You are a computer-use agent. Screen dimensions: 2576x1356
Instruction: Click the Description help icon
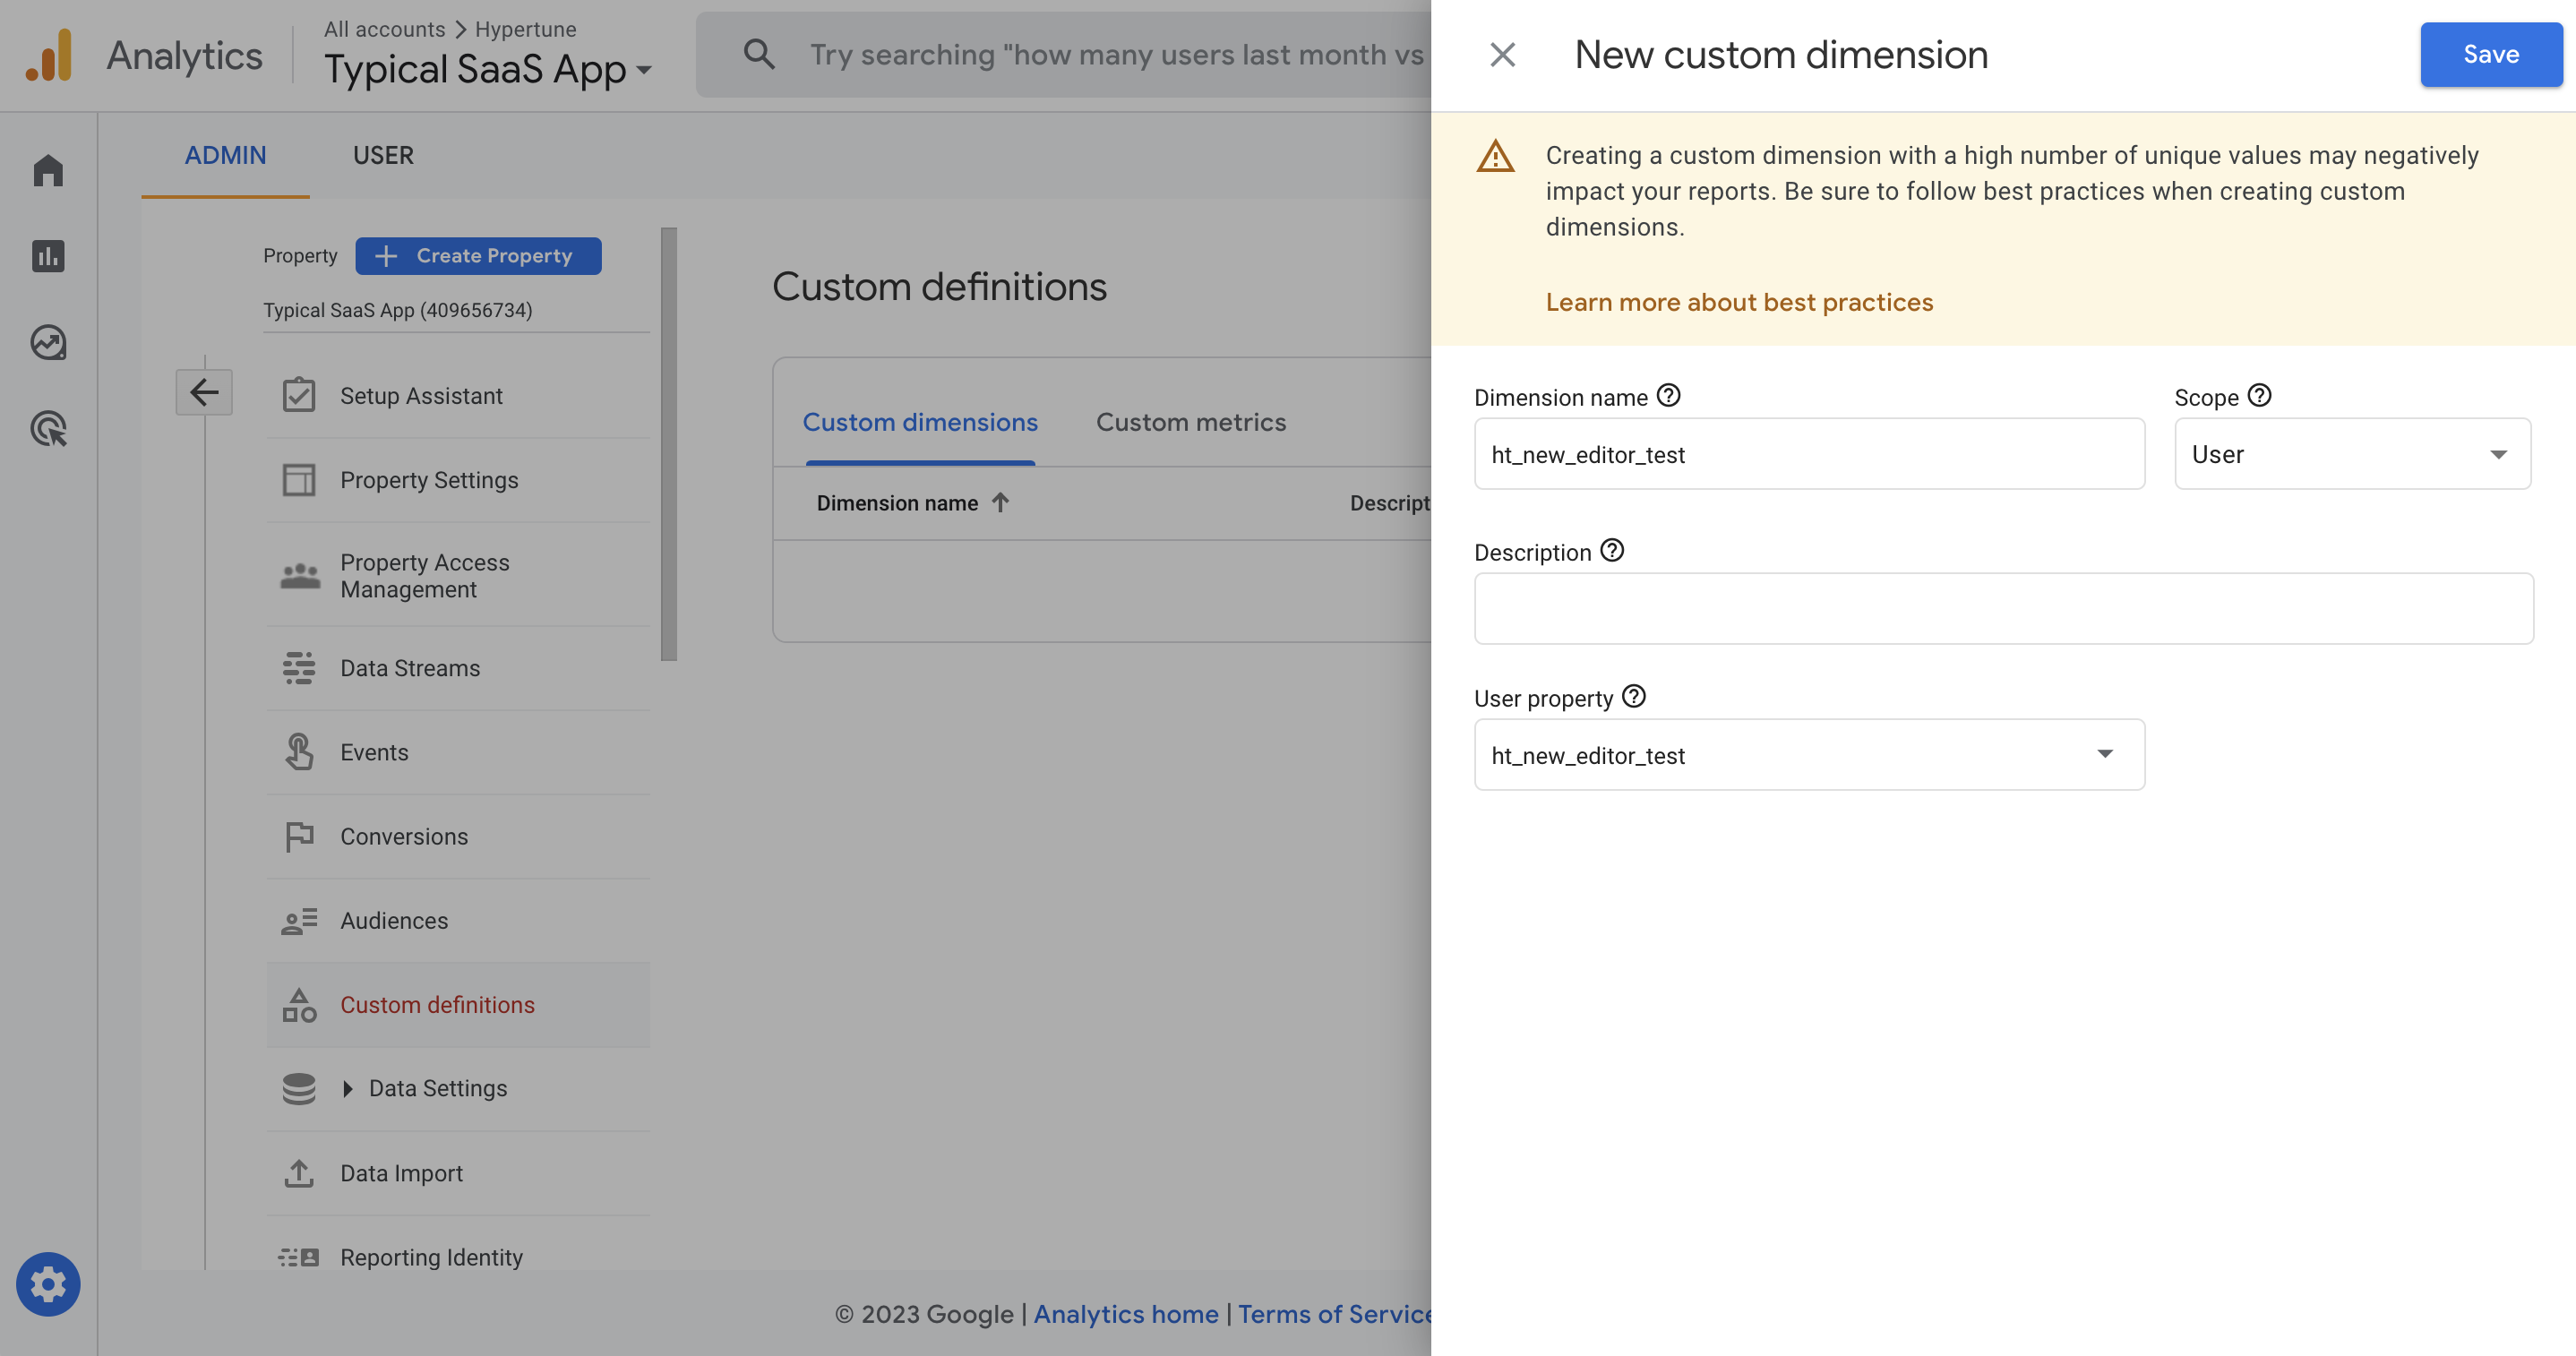click(x=1612, y=551)
